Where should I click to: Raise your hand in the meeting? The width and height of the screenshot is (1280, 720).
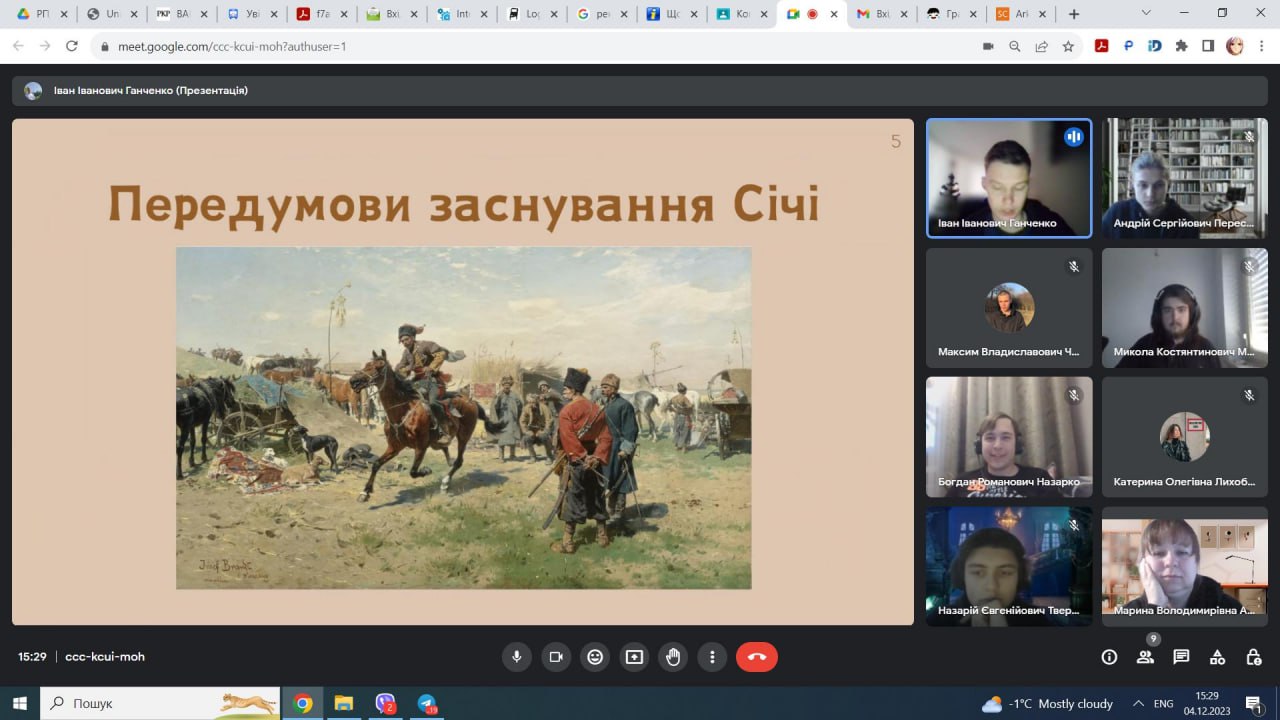click(x=673, y=657)
